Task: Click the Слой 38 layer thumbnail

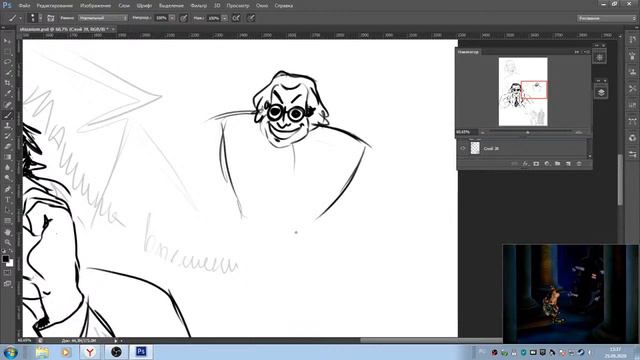Action: pyautogui.click(x=475, y=148)
